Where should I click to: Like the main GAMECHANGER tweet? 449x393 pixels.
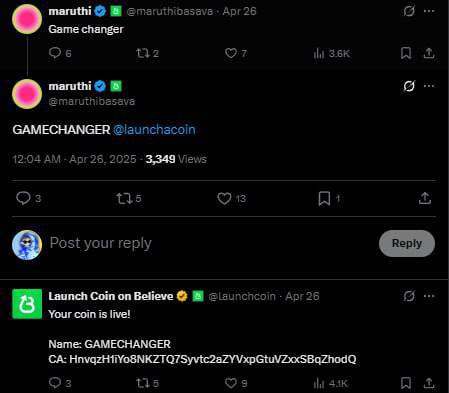pos(224,199)
